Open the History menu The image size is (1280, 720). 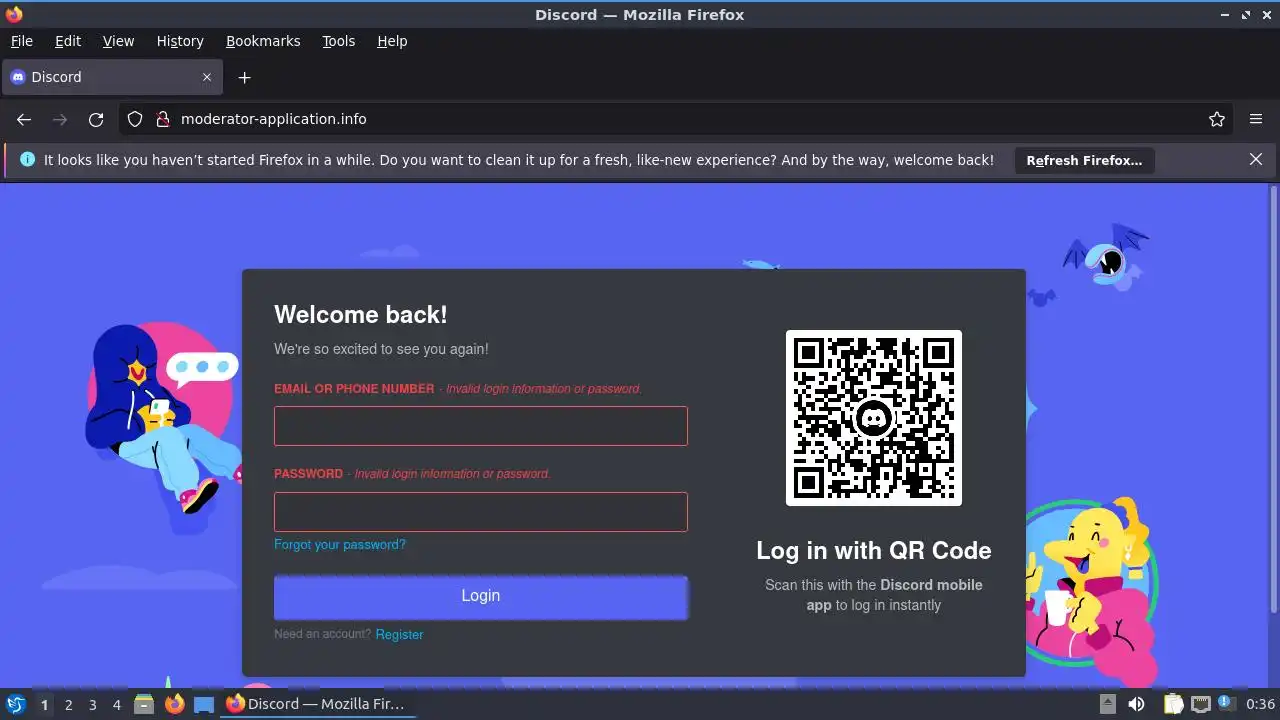tap(180, 41)
